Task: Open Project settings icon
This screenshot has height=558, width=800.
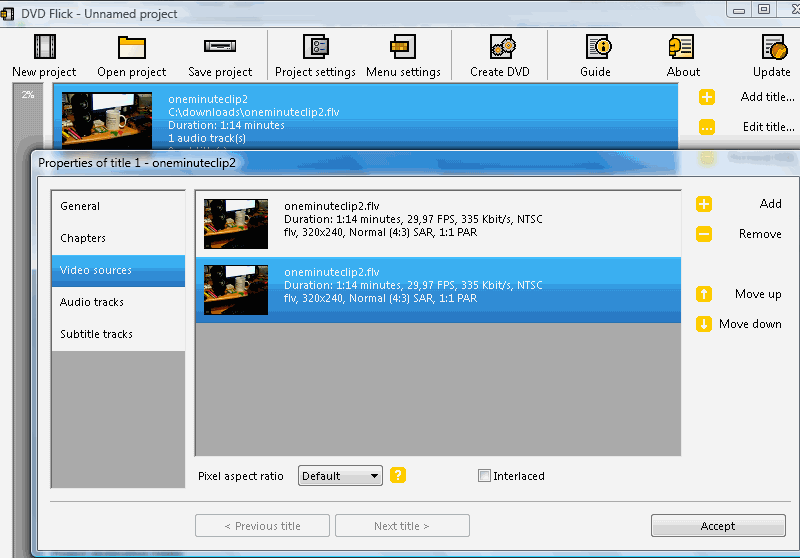Action: 316,46
